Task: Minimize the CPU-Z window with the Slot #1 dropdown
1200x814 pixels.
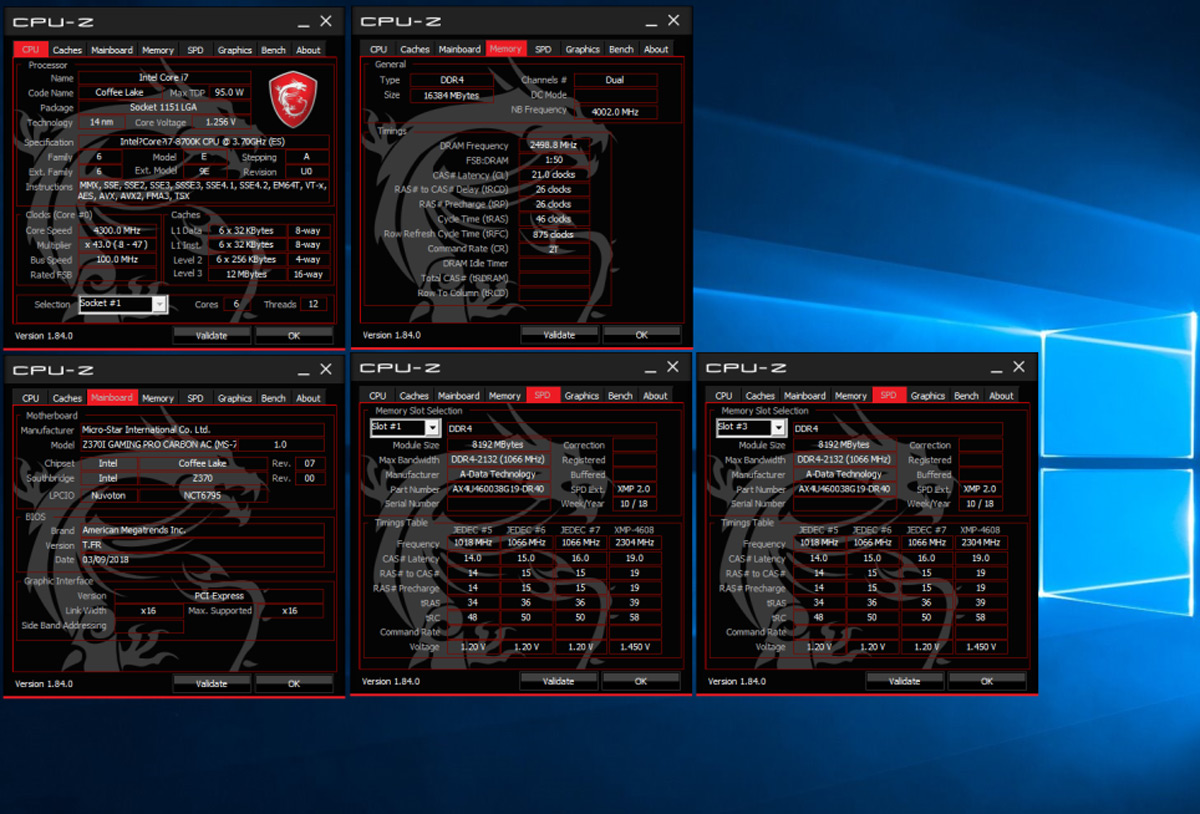Action: pyautogui.click(x=647, y=367)
